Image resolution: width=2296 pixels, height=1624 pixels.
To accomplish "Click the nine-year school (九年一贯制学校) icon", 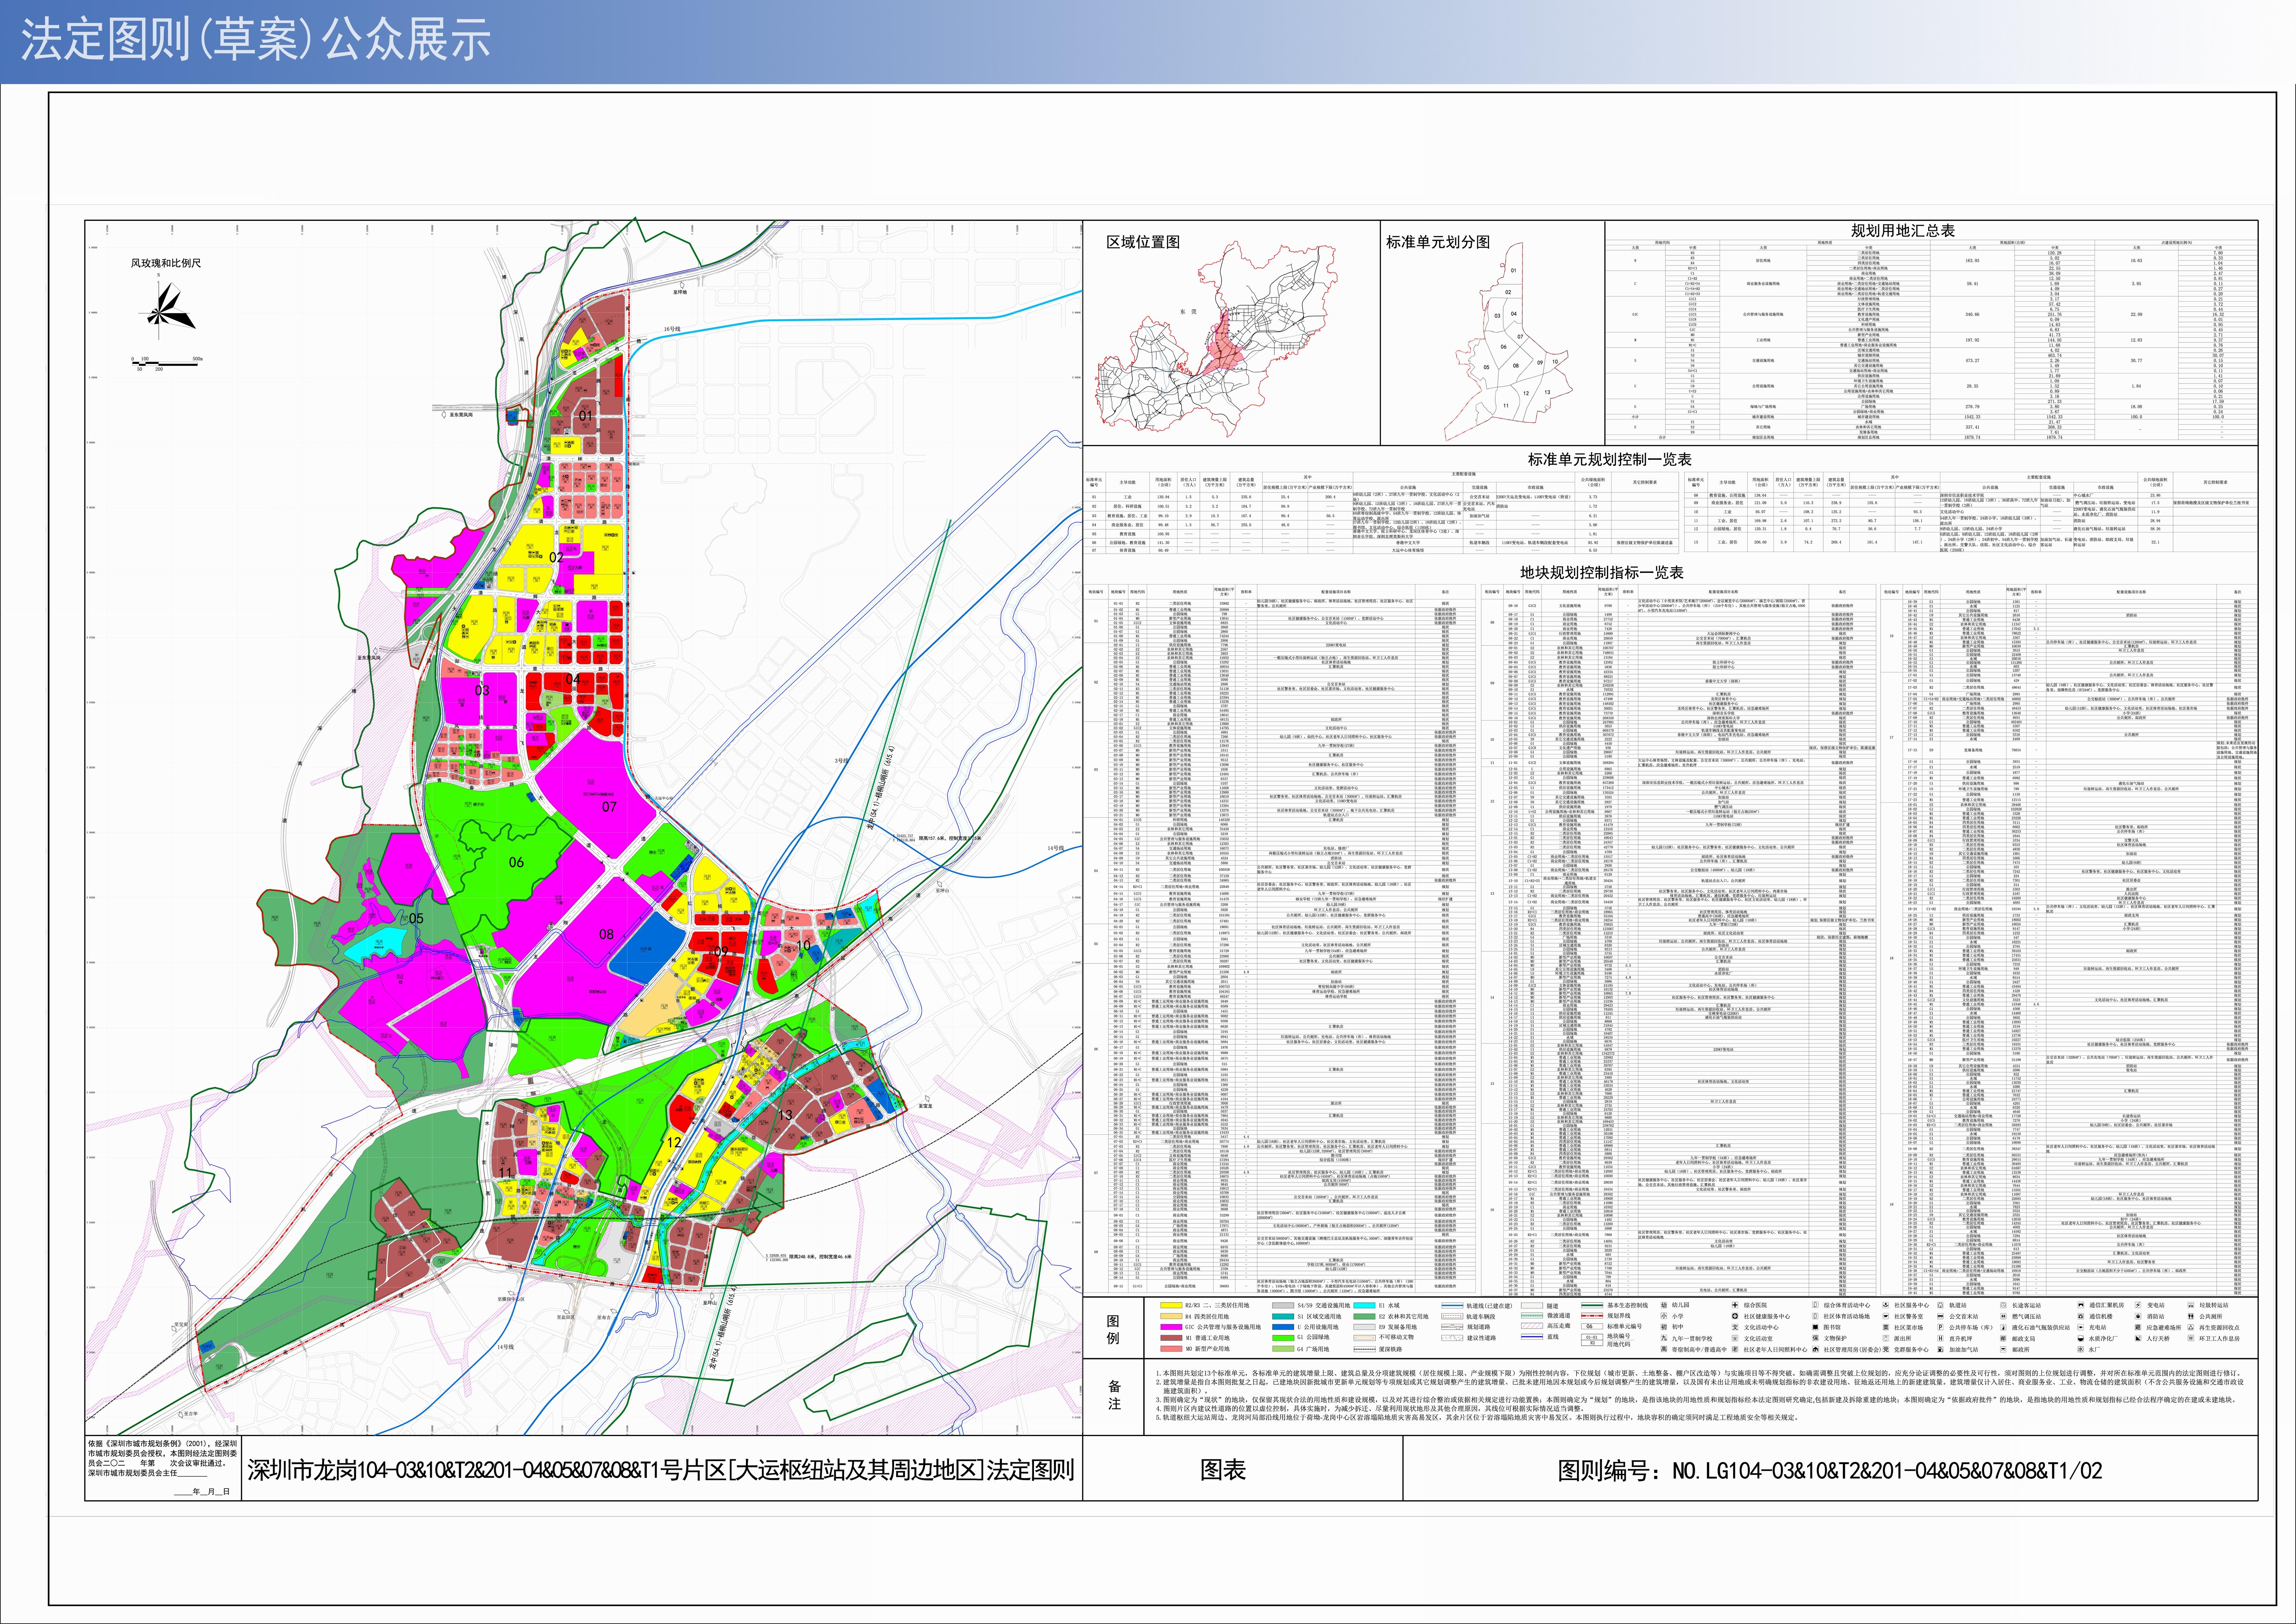I will point(1664,1338).
